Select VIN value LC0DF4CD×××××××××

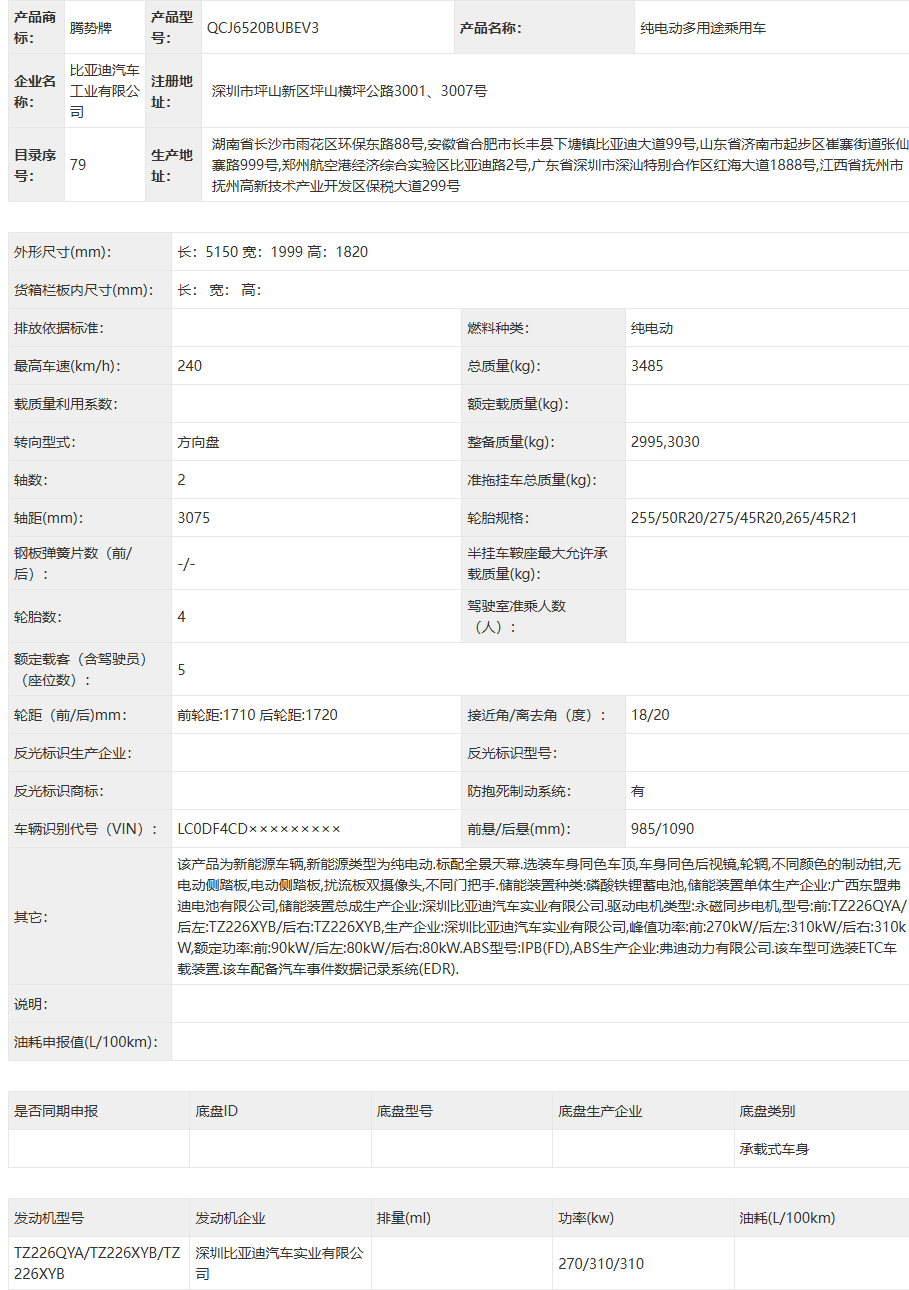259,829
